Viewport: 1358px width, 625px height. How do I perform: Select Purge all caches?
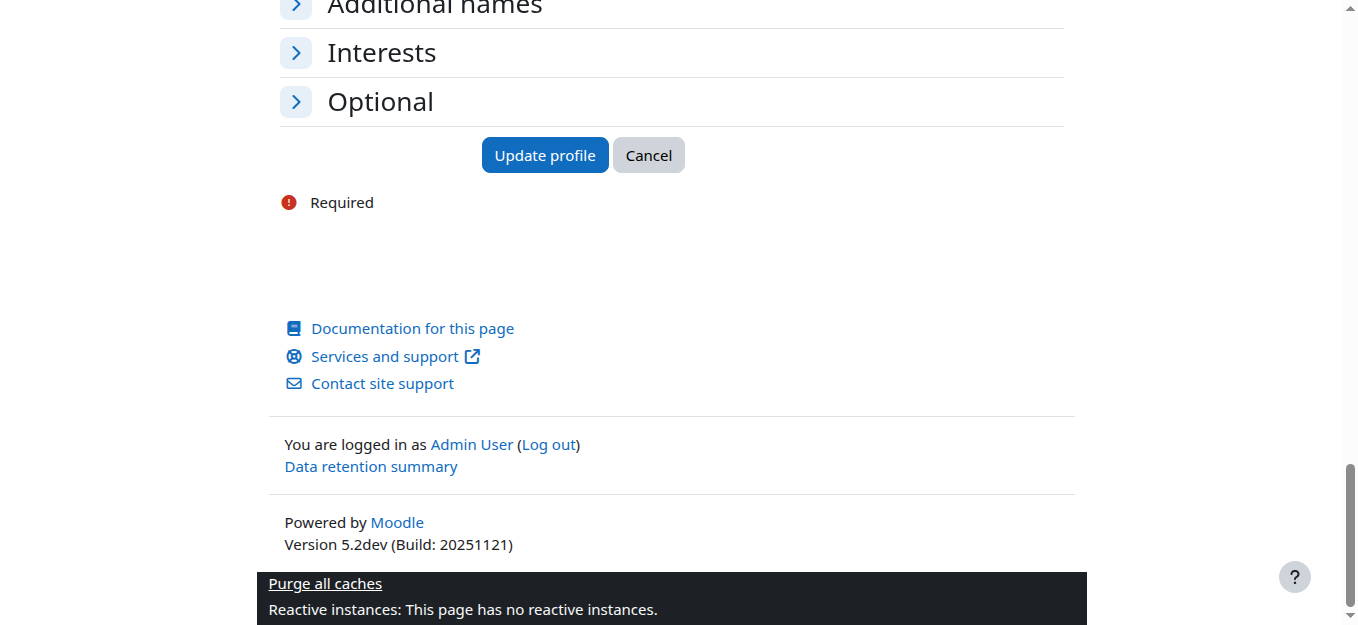point(325,584)
